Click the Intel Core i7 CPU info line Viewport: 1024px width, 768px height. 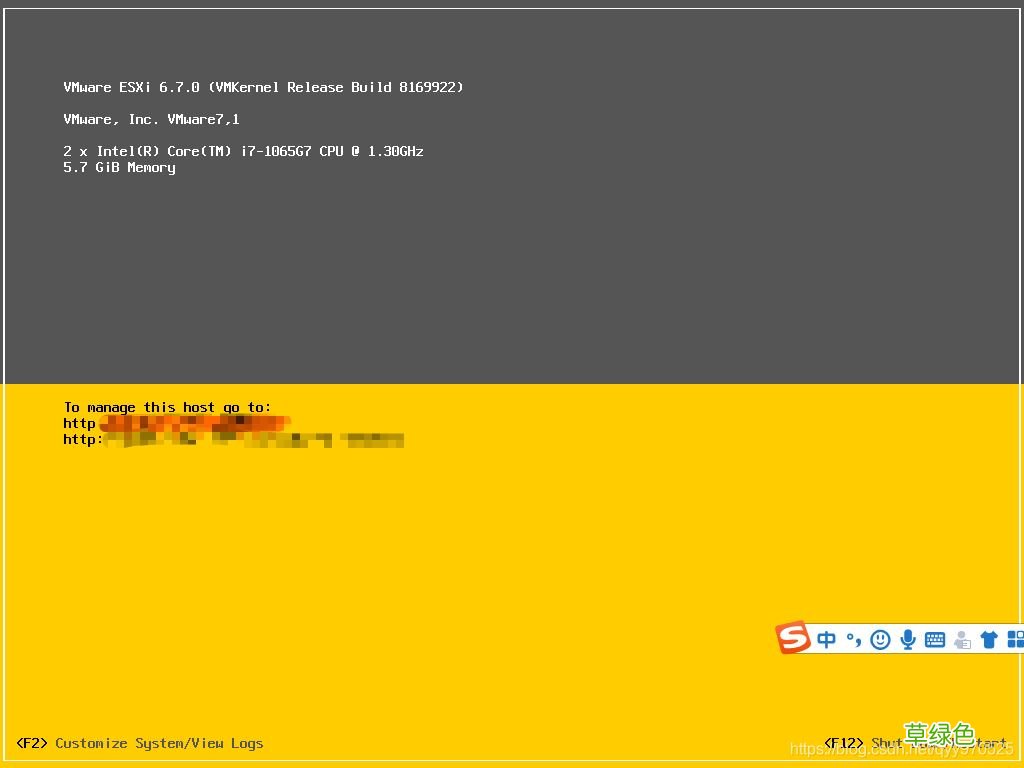point(243,151)
